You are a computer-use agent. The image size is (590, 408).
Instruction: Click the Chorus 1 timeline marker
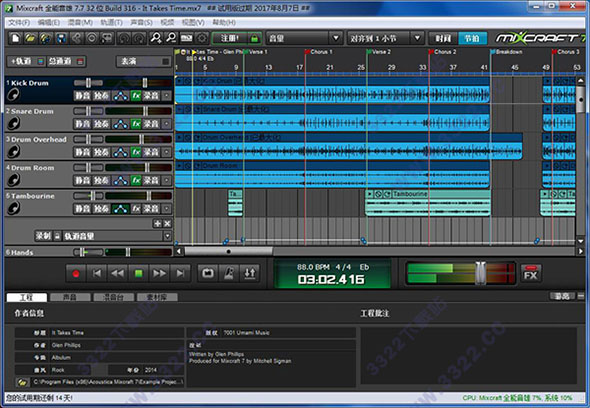pyautogui.click(x=318, y=52)
